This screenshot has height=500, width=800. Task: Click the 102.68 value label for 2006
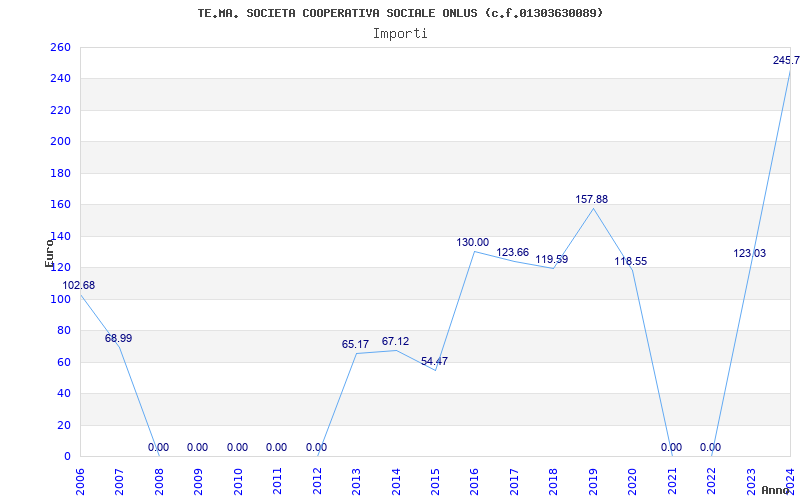point(79,285)
